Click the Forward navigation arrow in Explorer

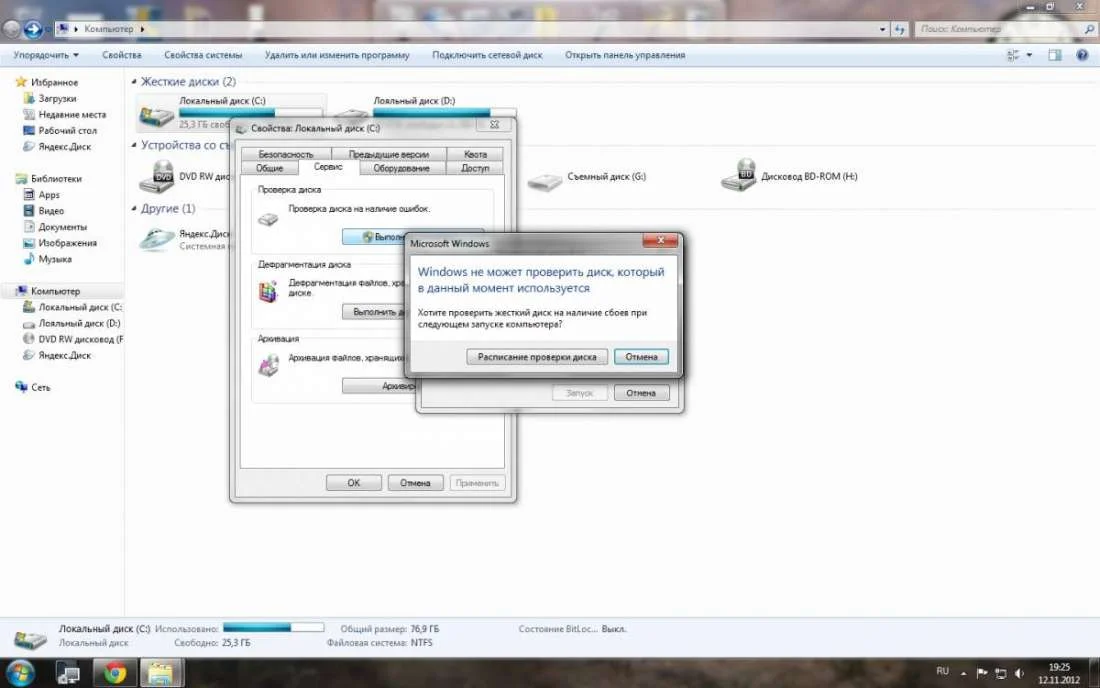pyautogui.click(x=32, y=29)
